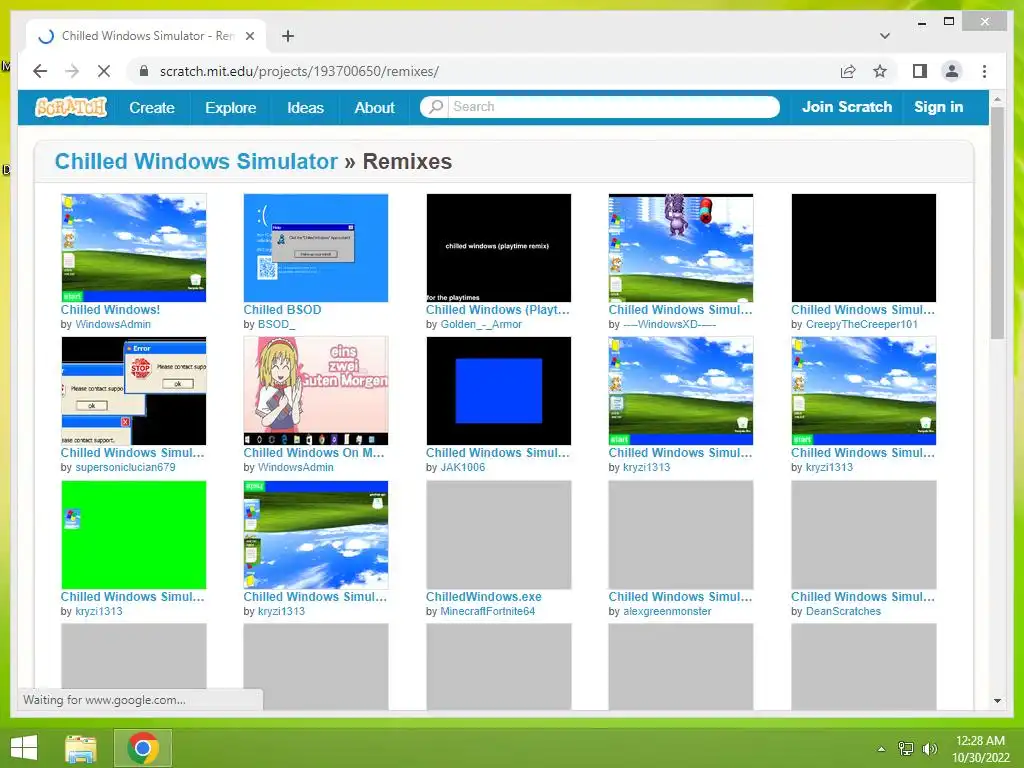Image resolution: width=1024 pixels, height=768 pixels.
Task: Toggle the browser side panel
Action: [x=920, y=71]
